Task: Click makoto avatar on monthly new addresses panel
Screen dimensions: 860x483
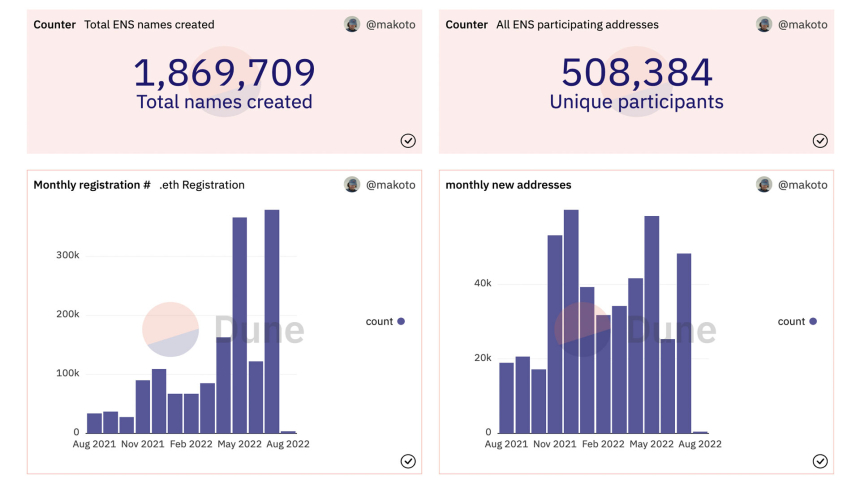Action: point(764,184)
